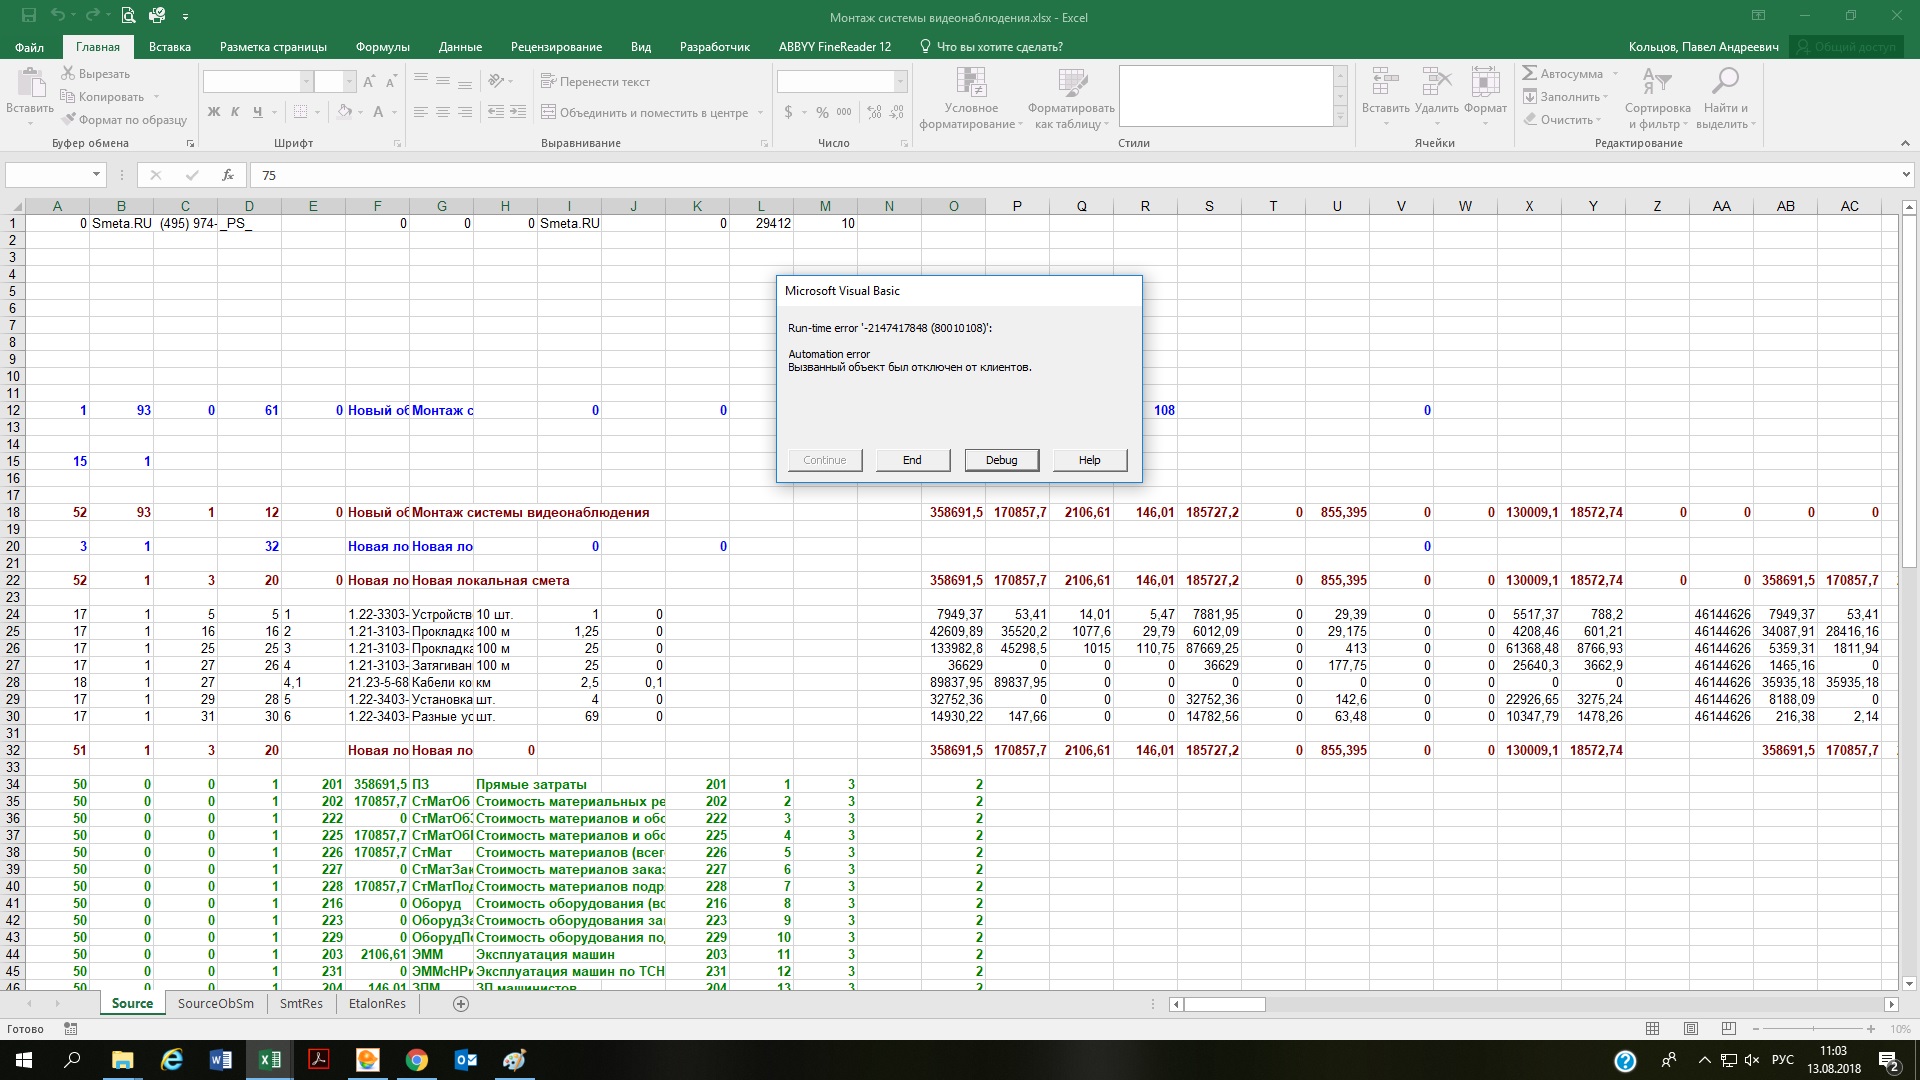Click the Paste (Вставить) clipboard icon
The image size is (1920, 1080).
(x=30, y=84)
